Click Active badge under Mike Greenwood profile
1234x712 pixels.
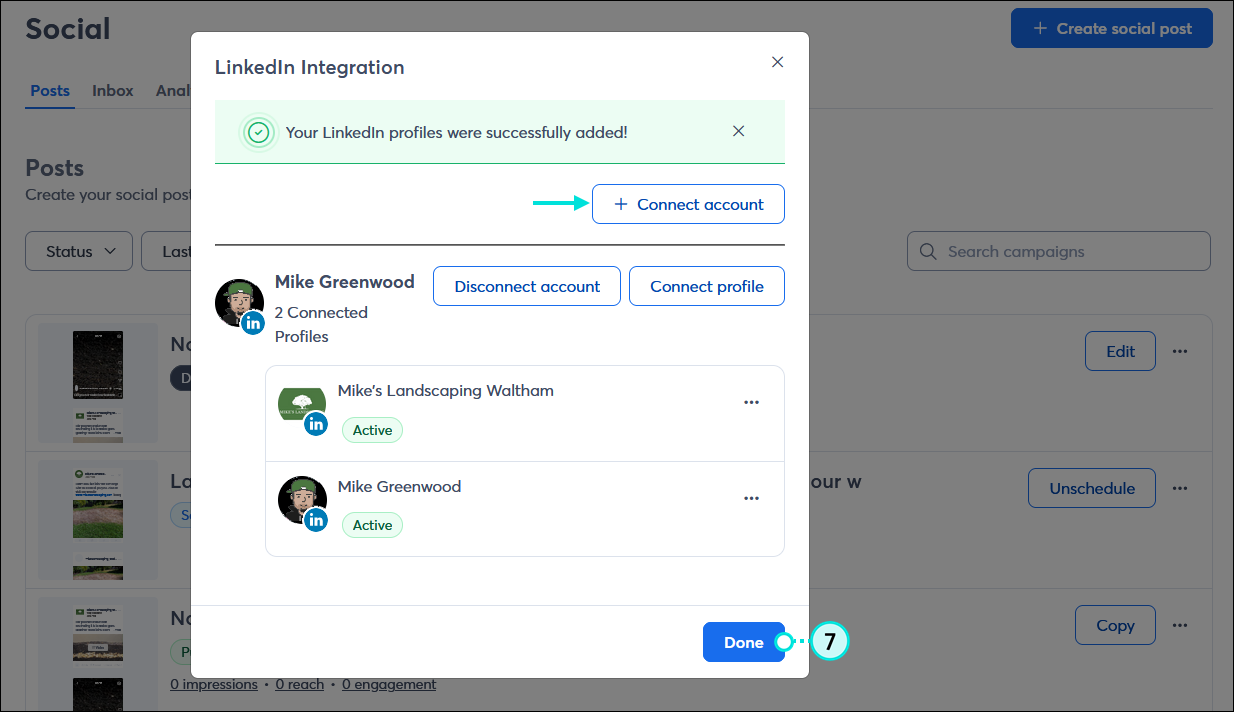coord(372,525)
